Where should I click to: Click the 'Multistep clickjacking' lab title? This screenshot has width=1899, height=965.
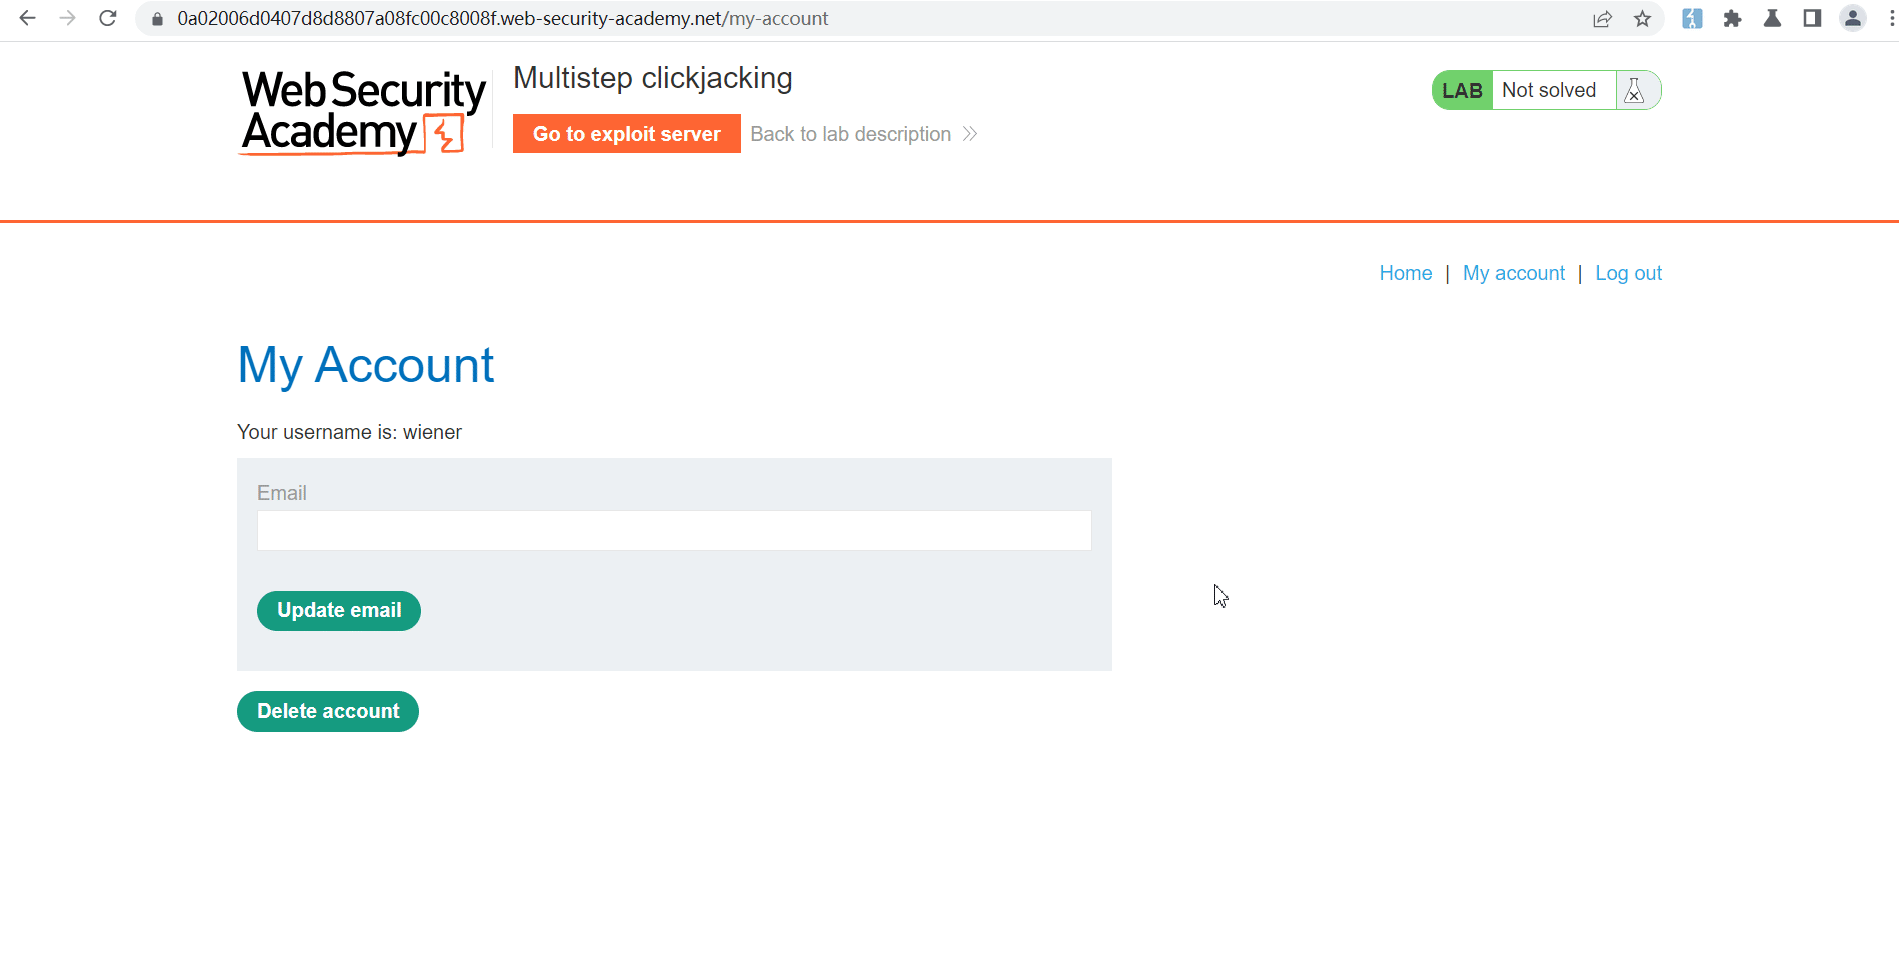pos(653,78)
